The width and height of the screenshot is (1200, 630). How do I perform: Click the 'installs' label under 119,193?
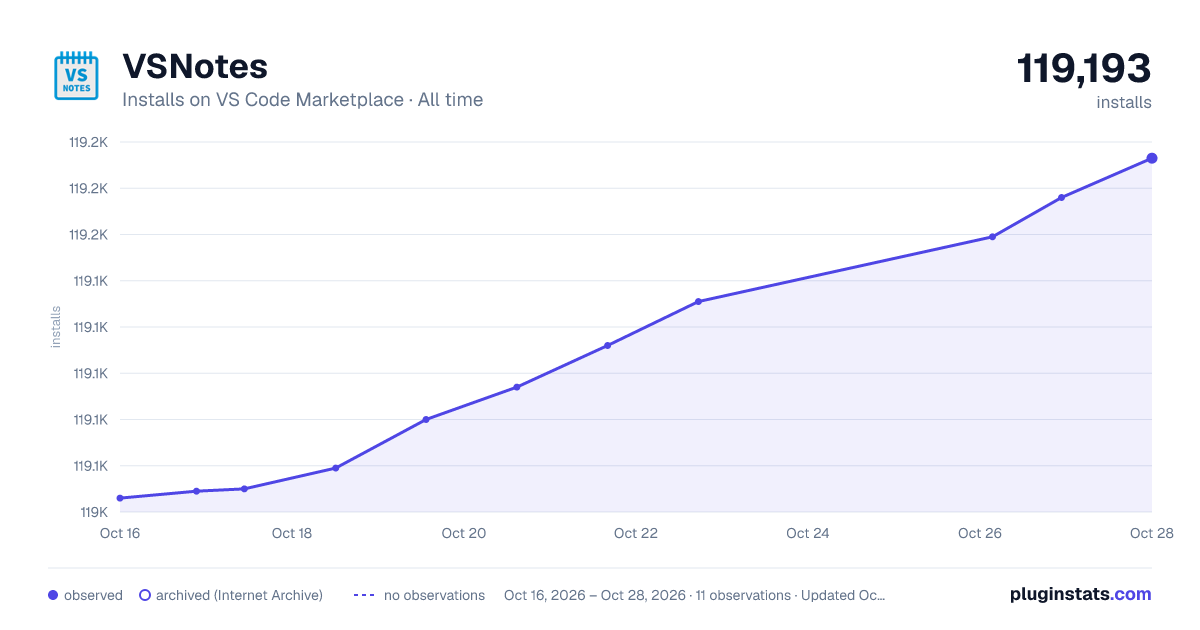(x=1124, y=102)
